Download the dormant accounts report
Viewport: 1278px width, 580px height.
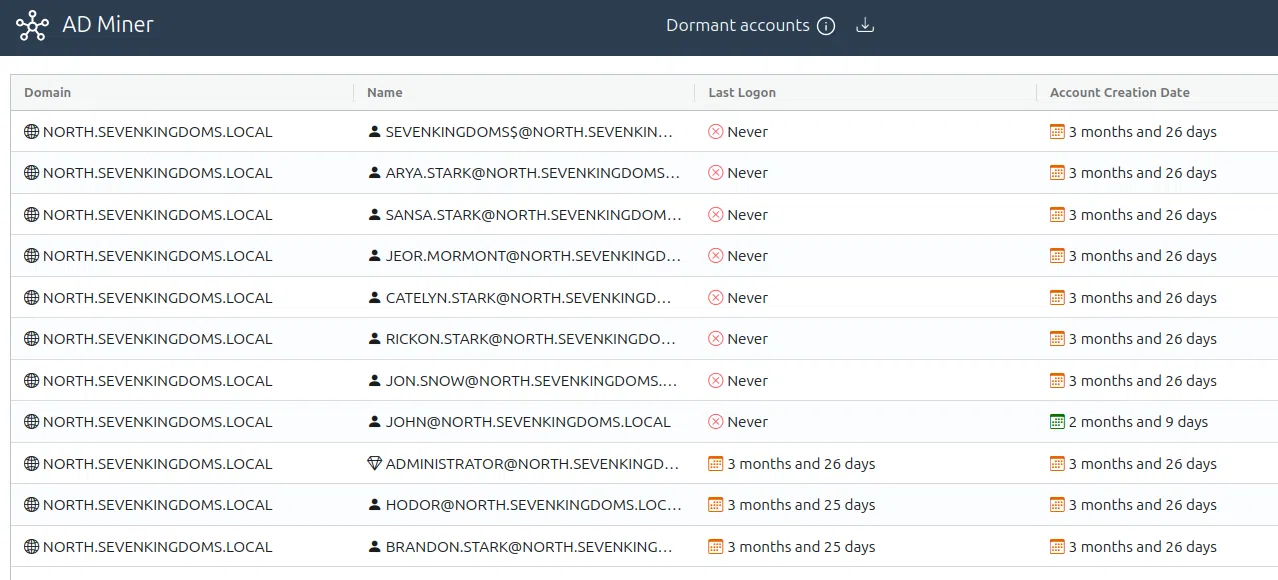[866, 26]
